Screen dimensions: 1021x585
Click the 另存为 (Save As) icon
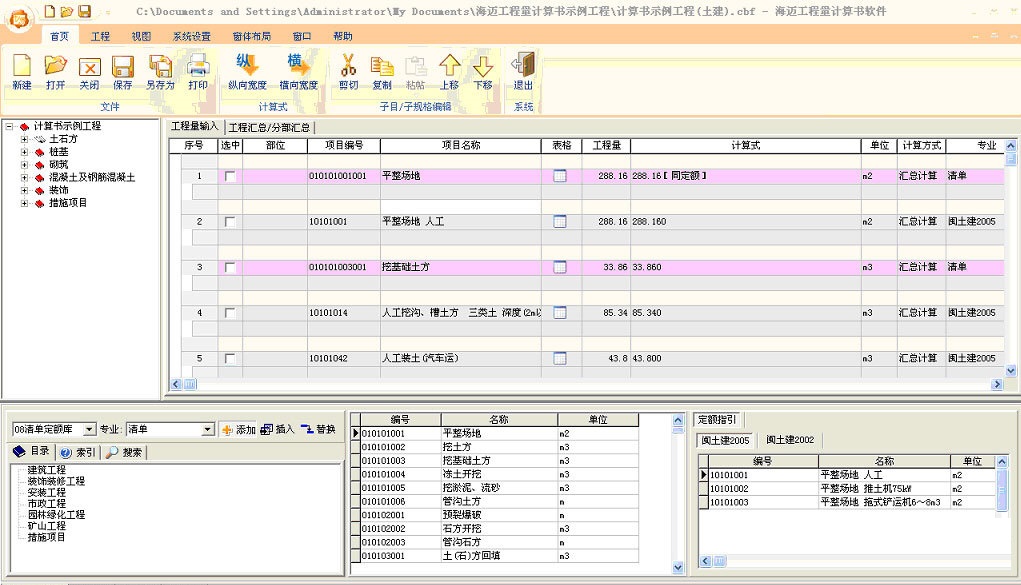160,68
